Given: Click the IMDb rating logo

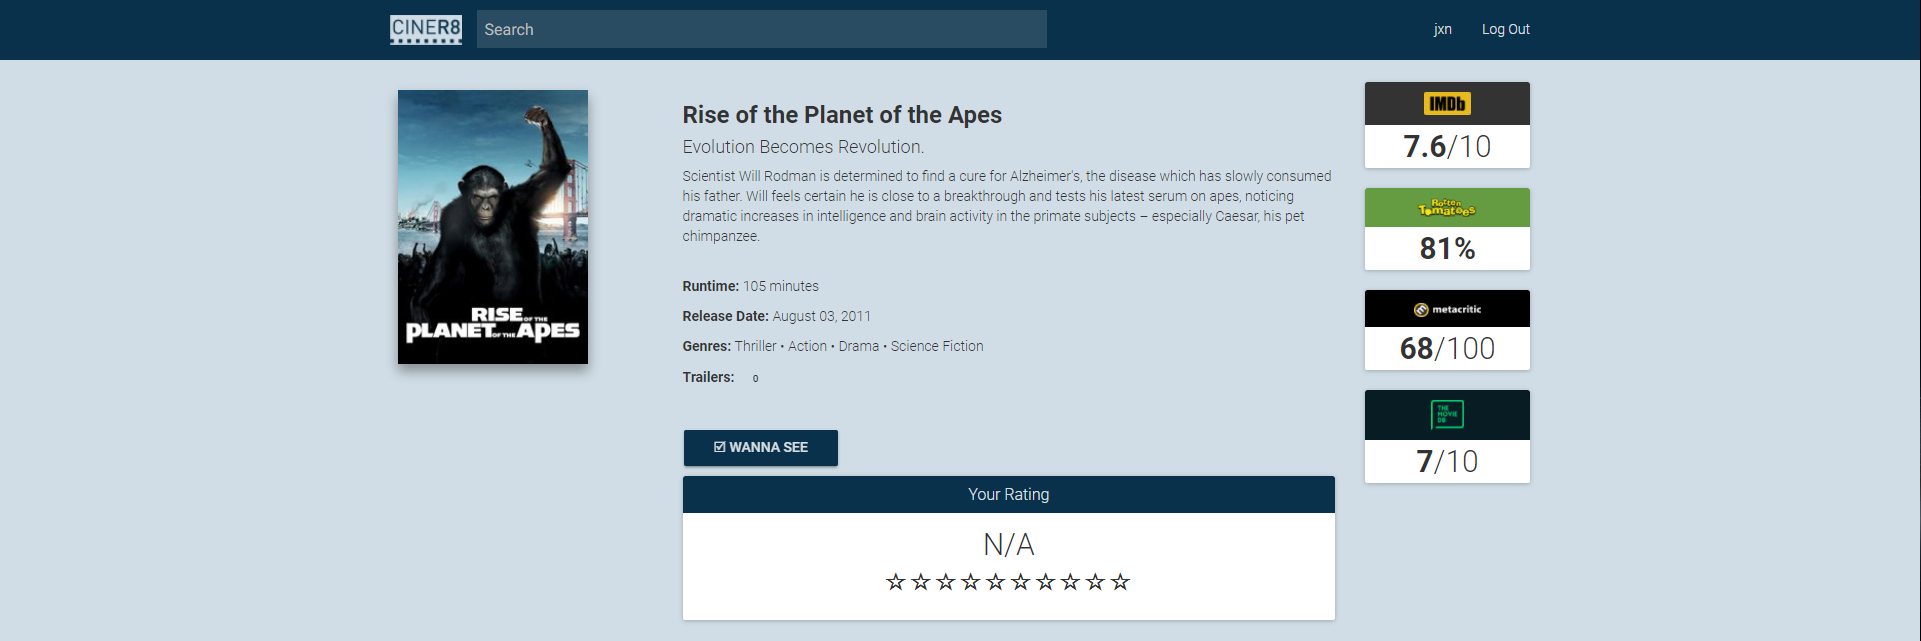Looking at the screenshot, I should pos(1447,104).
